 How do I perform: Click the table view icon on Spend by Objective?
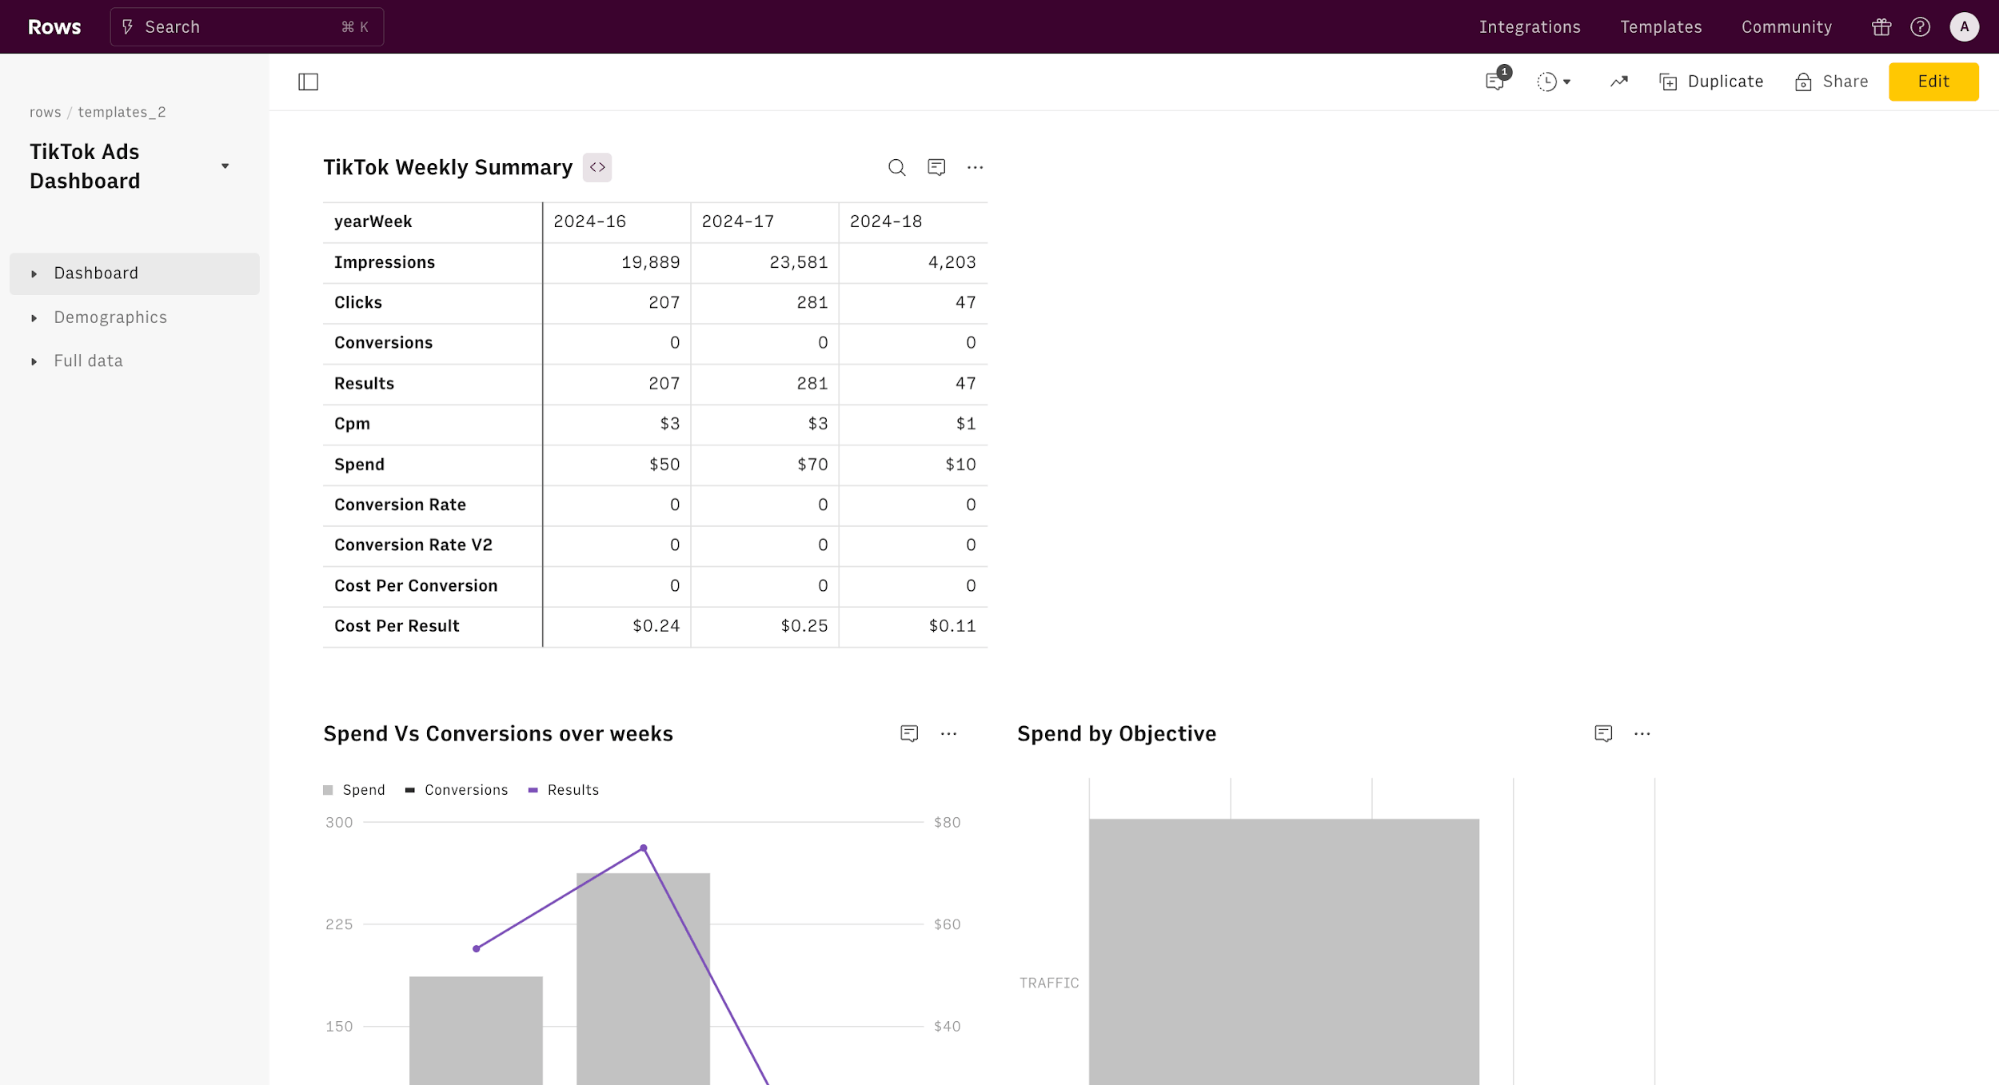(x=1603, y=733)
